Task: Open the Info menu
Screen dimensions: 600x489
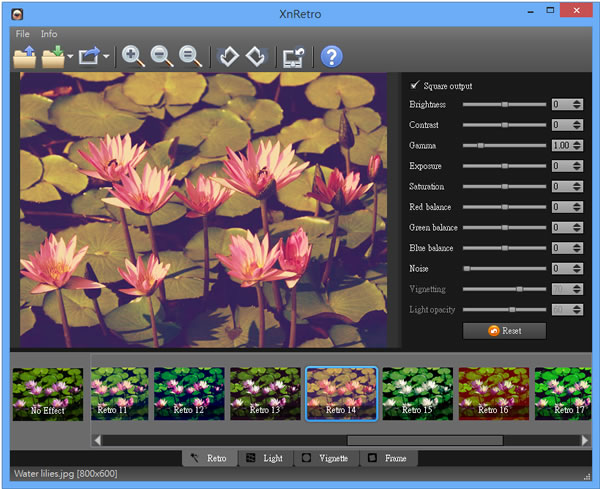Action: click(49, 34)
